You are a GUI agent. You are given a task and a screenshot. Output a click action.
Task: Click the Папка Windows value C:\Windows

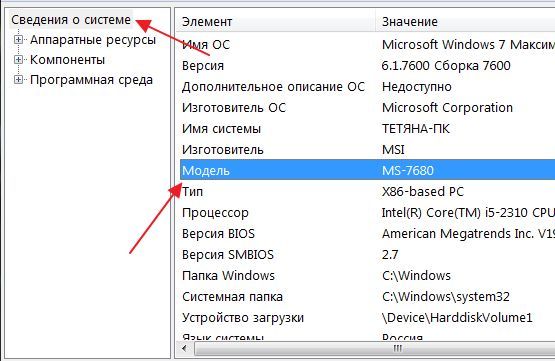click(x=416, y=276)
